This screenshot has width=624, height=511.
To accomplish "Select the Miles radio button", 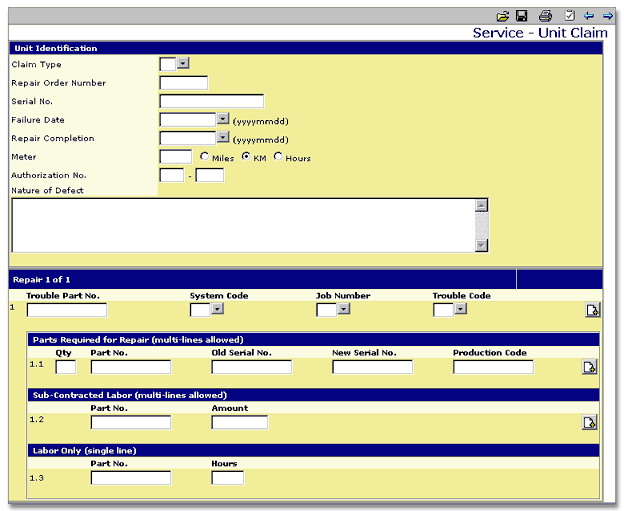I will click(x=205, y=157).
